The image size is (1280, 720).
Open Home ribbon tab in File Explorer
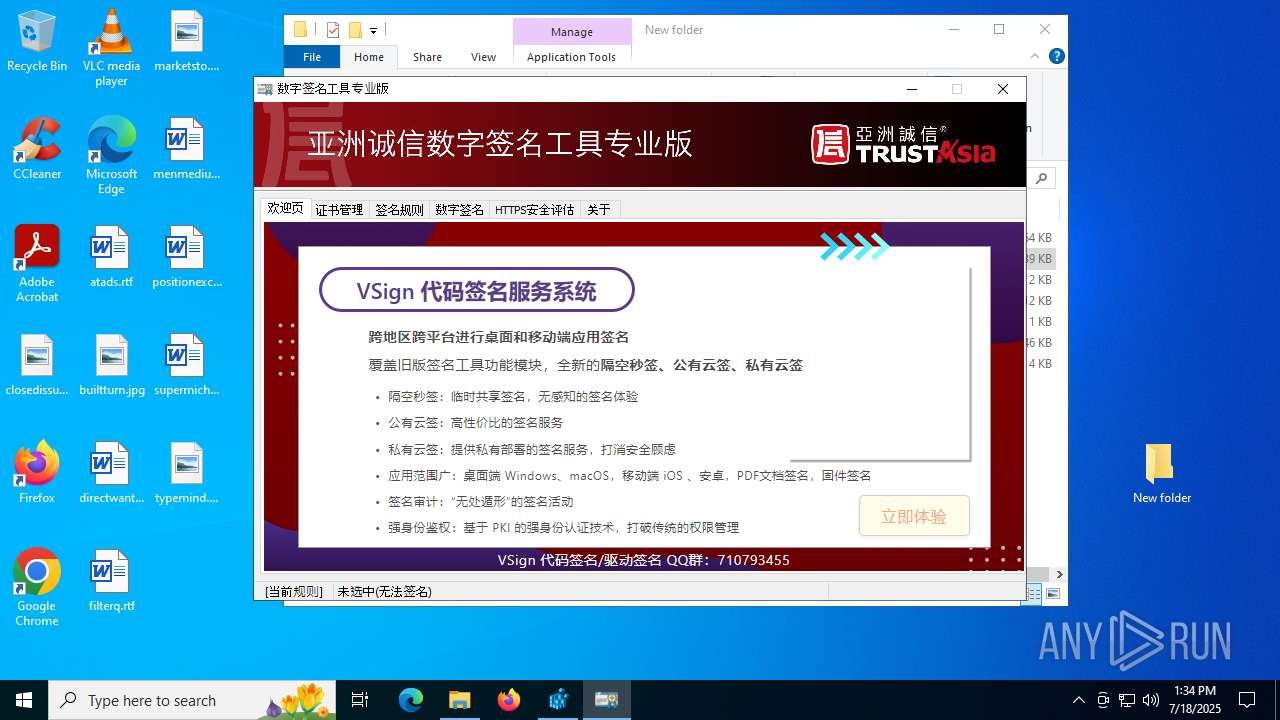click(x=369, y=57)
